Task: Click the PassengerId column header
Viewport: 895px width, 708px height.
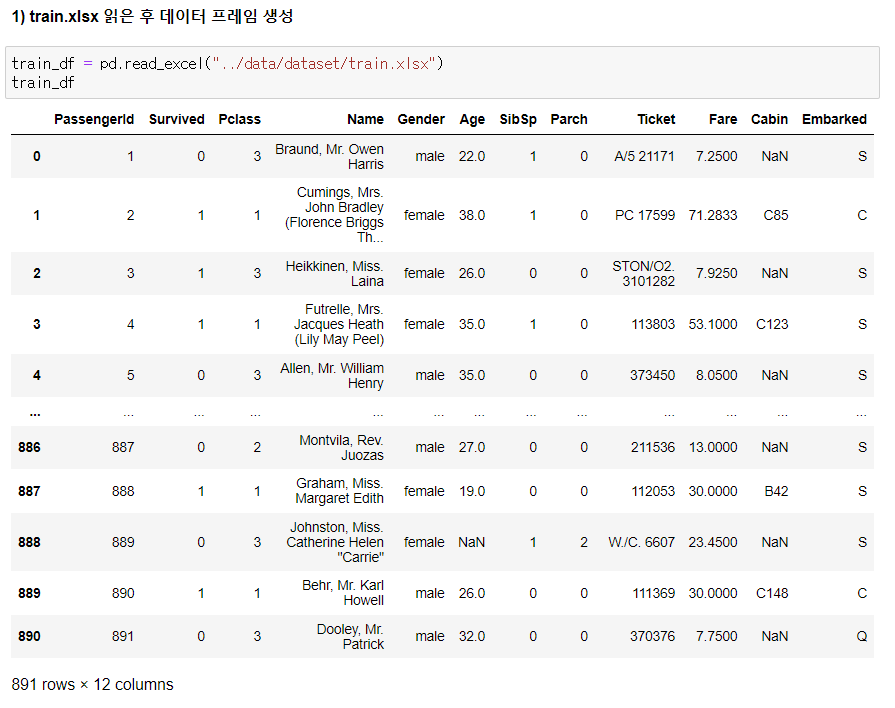Action: click(x=94, y=119)
